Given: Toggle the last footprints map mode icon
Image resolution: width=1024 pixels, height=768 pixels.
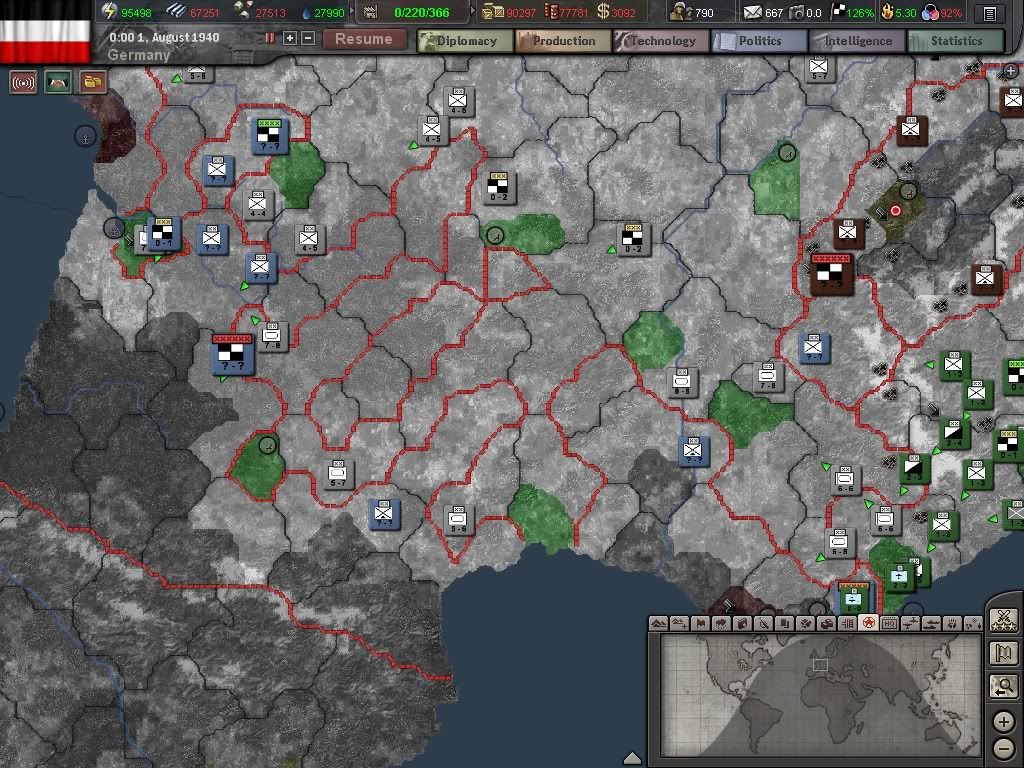Looking at the screenshot, I should pyautogui.click(x=974, y=624).
